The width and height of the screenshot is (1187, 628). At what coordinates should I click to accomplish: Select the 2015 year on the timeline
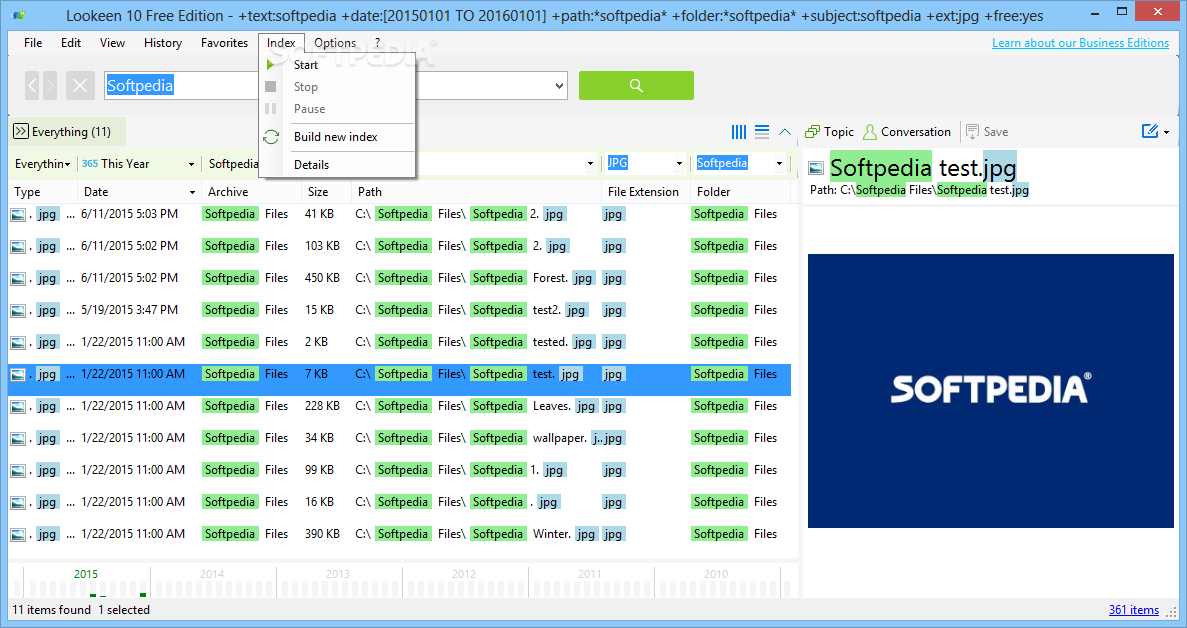tap(86, 574)
